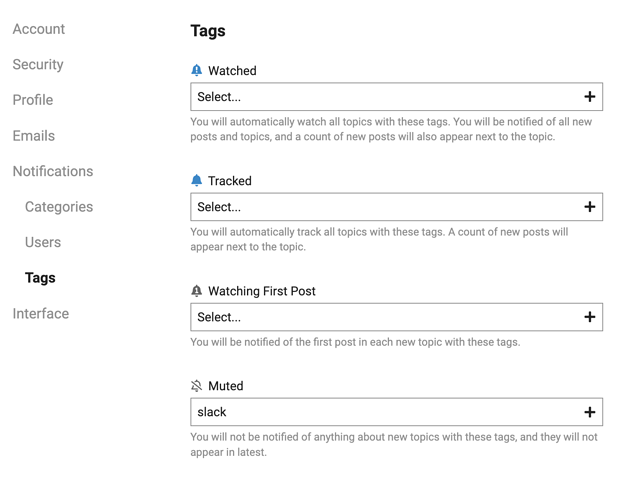This screenshot has height=500, width=637.
Task: Go to the Account preferences section
Action: [x=39, y=29]
